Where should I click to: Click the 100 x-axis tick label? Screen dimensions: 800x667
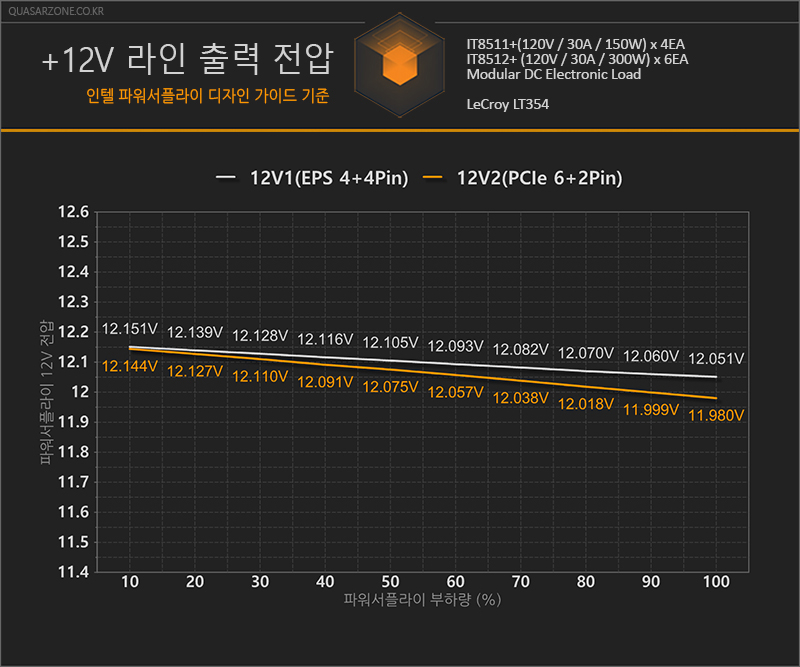click(x=716, y=582)
